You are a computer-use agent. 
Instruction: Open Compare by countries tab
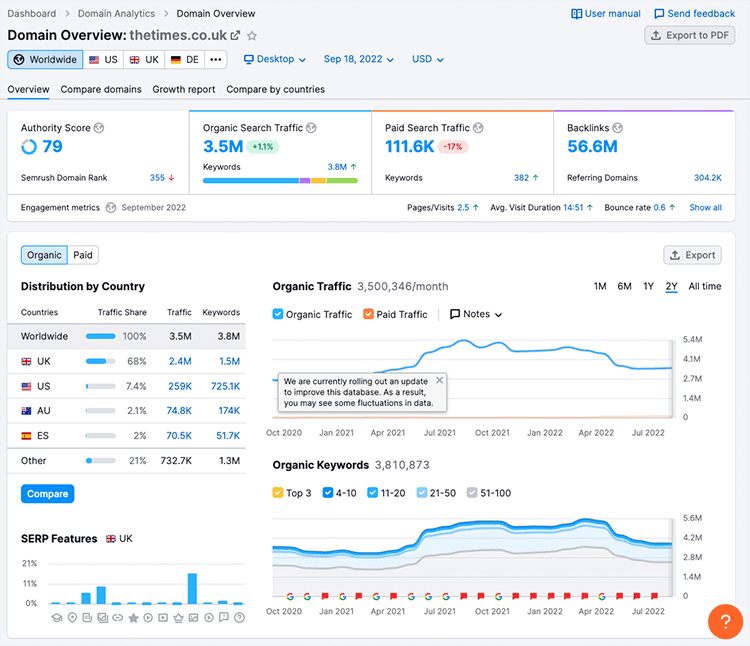pos(276,89)
